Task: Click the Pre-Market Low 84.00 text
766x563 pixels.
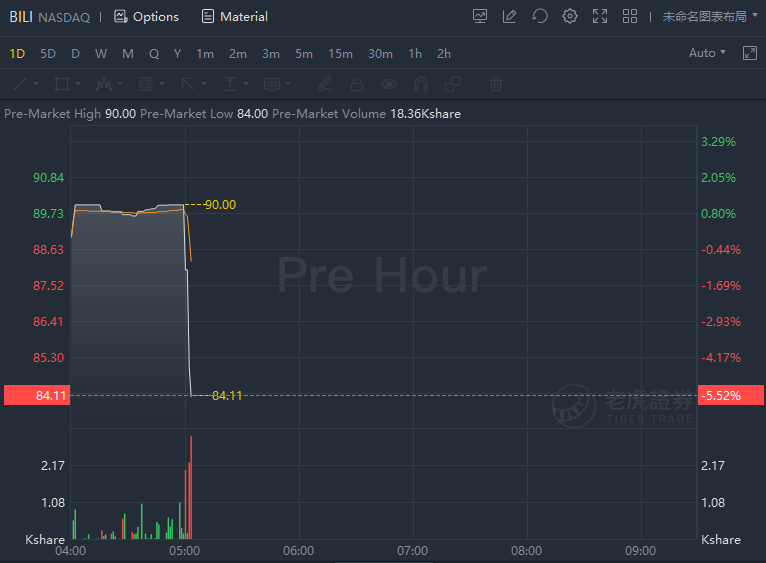Action: [204, 114]
